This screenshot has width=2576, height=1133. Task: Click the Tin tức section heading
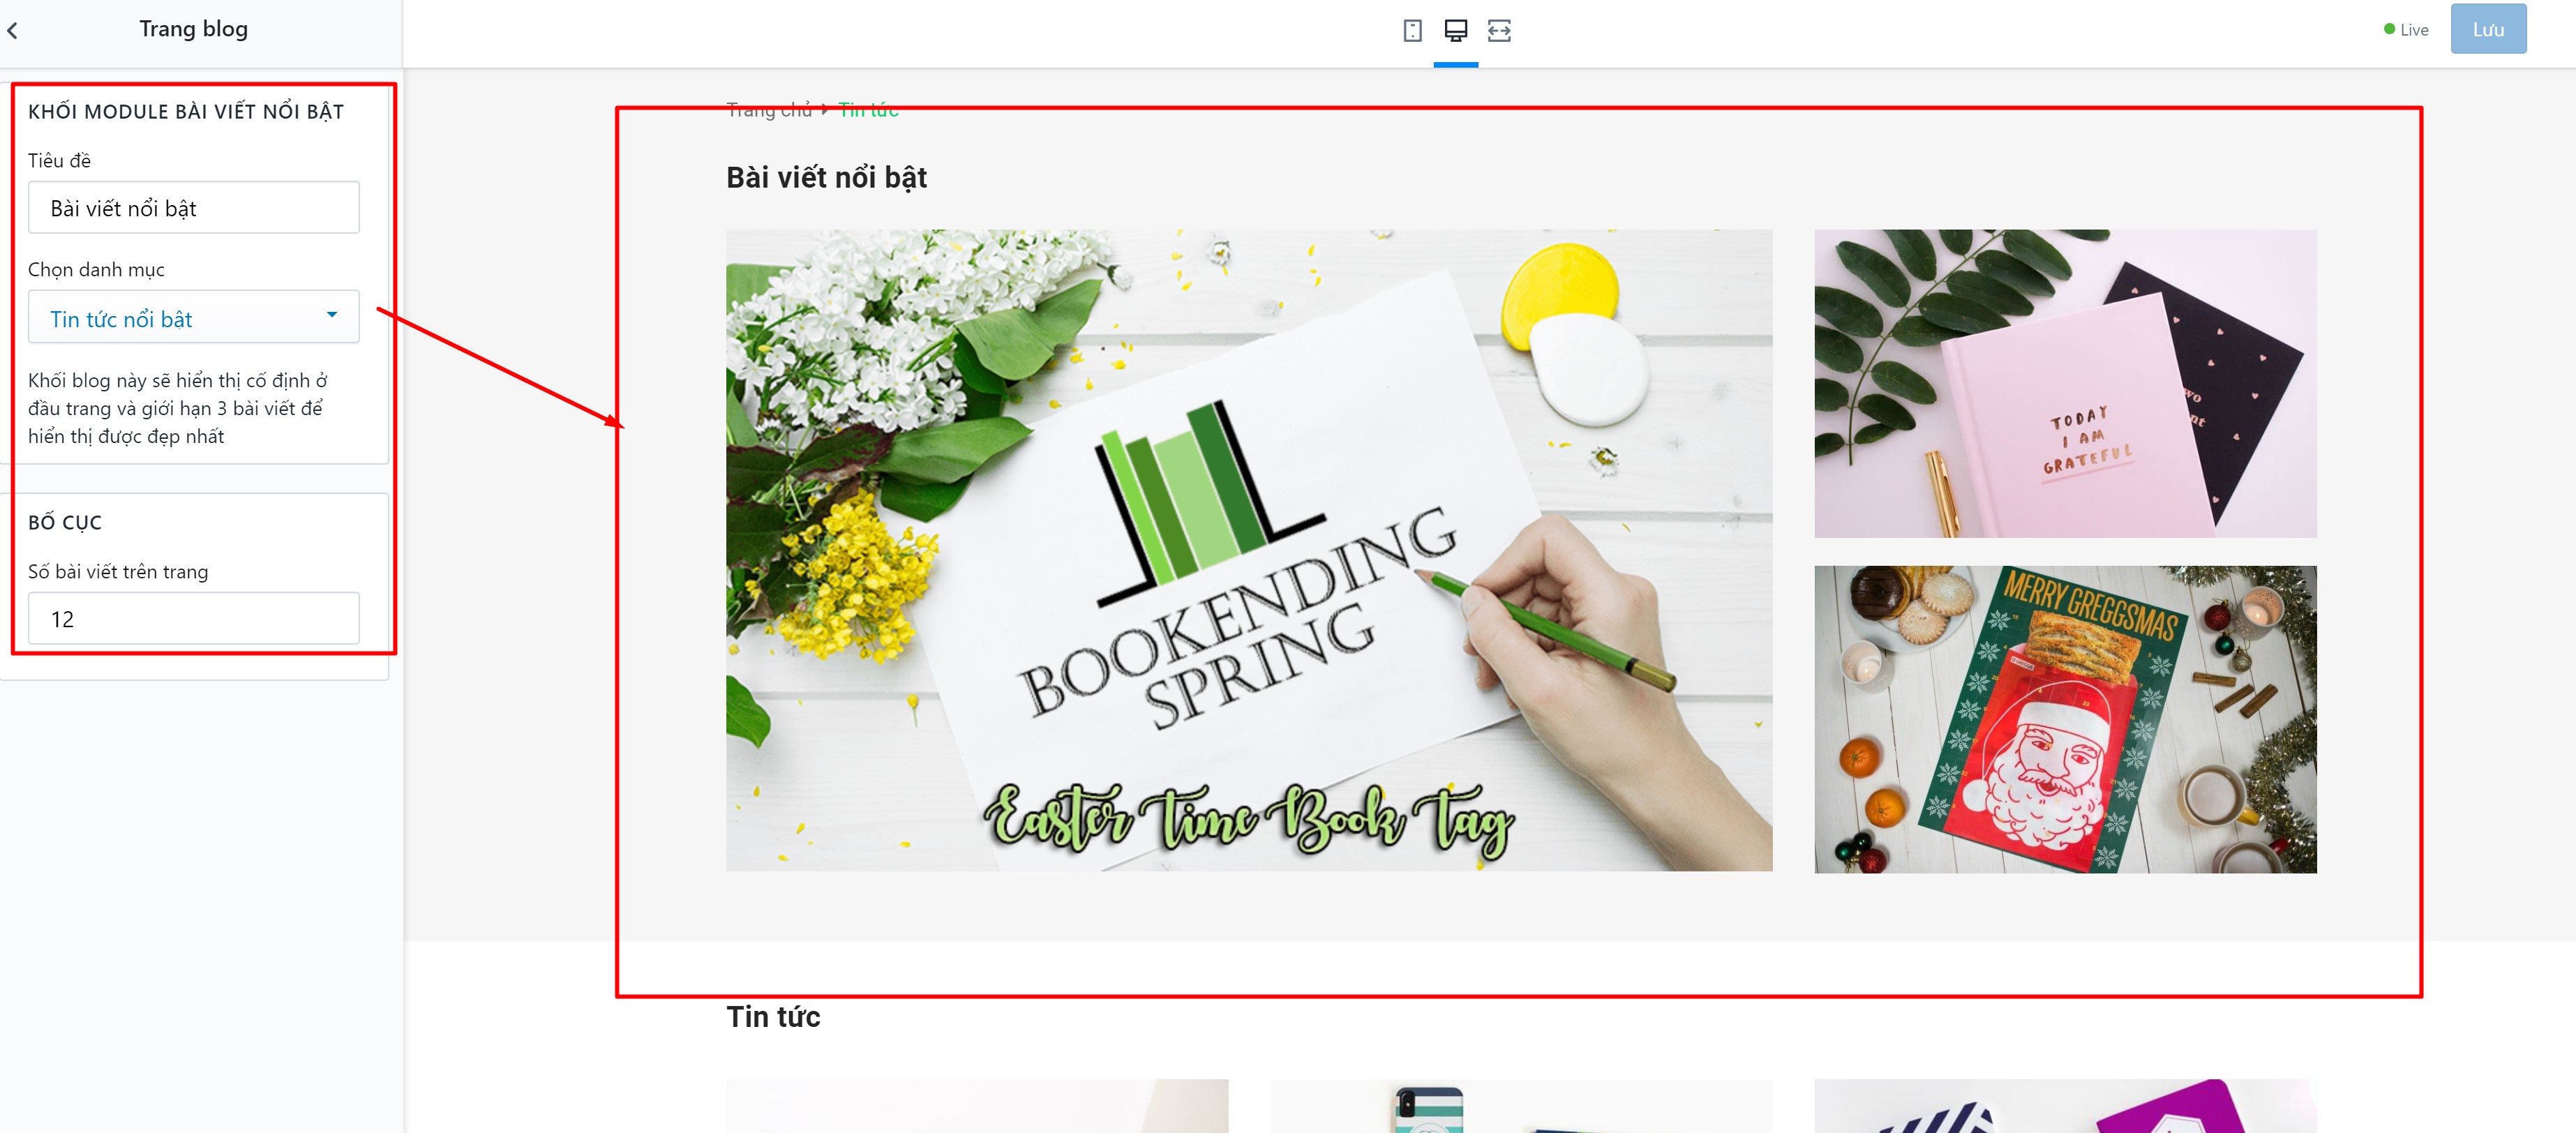[773, 1017]
